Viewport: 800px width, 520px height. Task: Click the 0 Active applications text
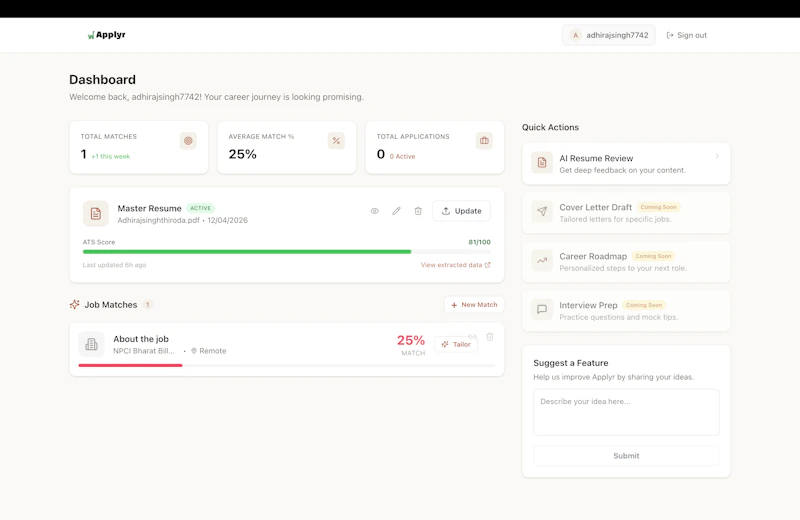[x=403, y=157]
